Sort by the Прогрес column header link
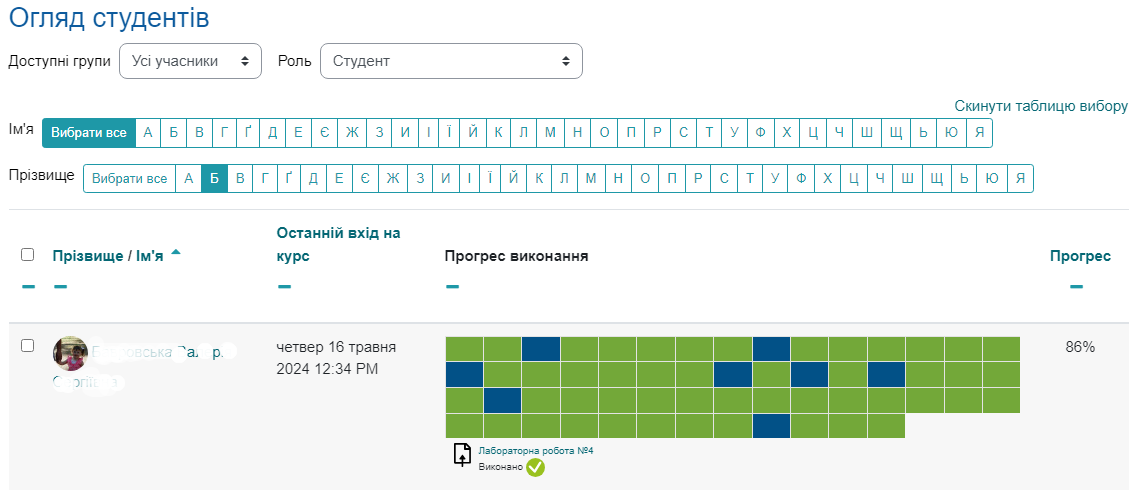The image size is (1131, 490). (x=1080, y=256)
